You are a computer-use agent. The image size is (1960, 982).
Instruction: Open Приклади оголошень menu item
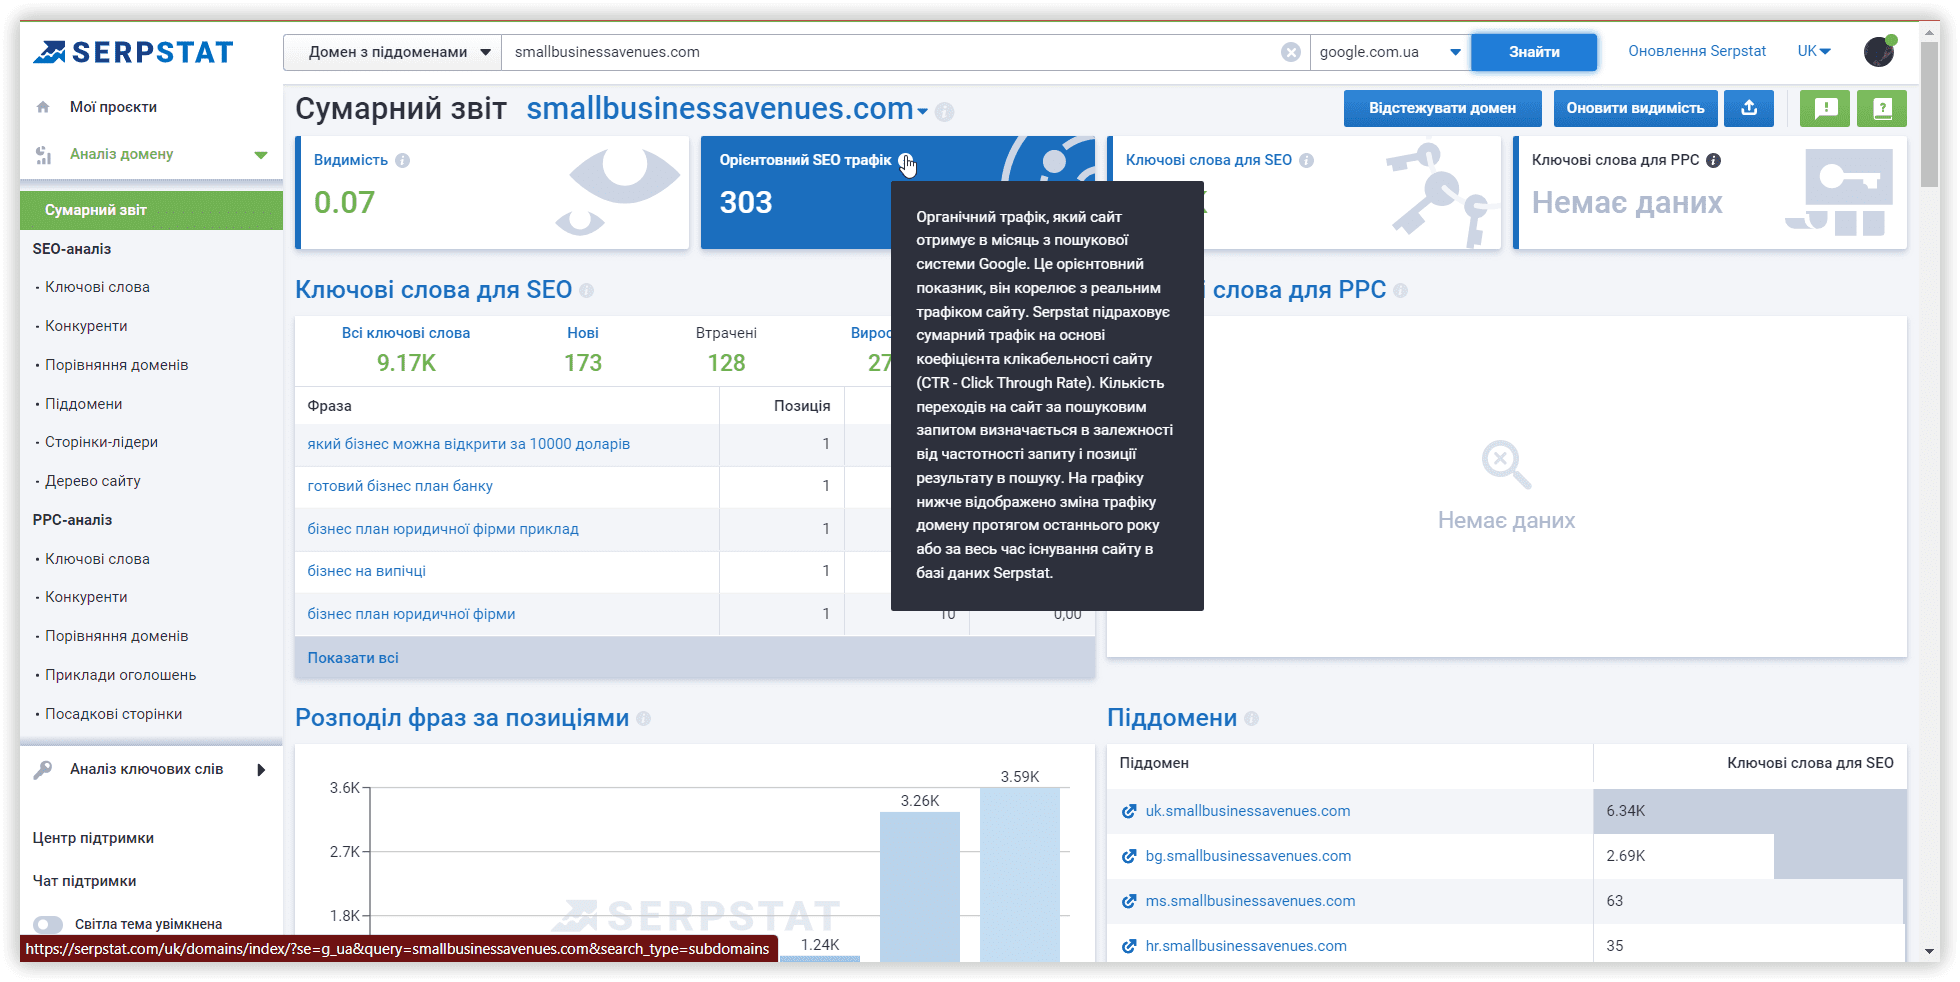click(x=120, y=675)
